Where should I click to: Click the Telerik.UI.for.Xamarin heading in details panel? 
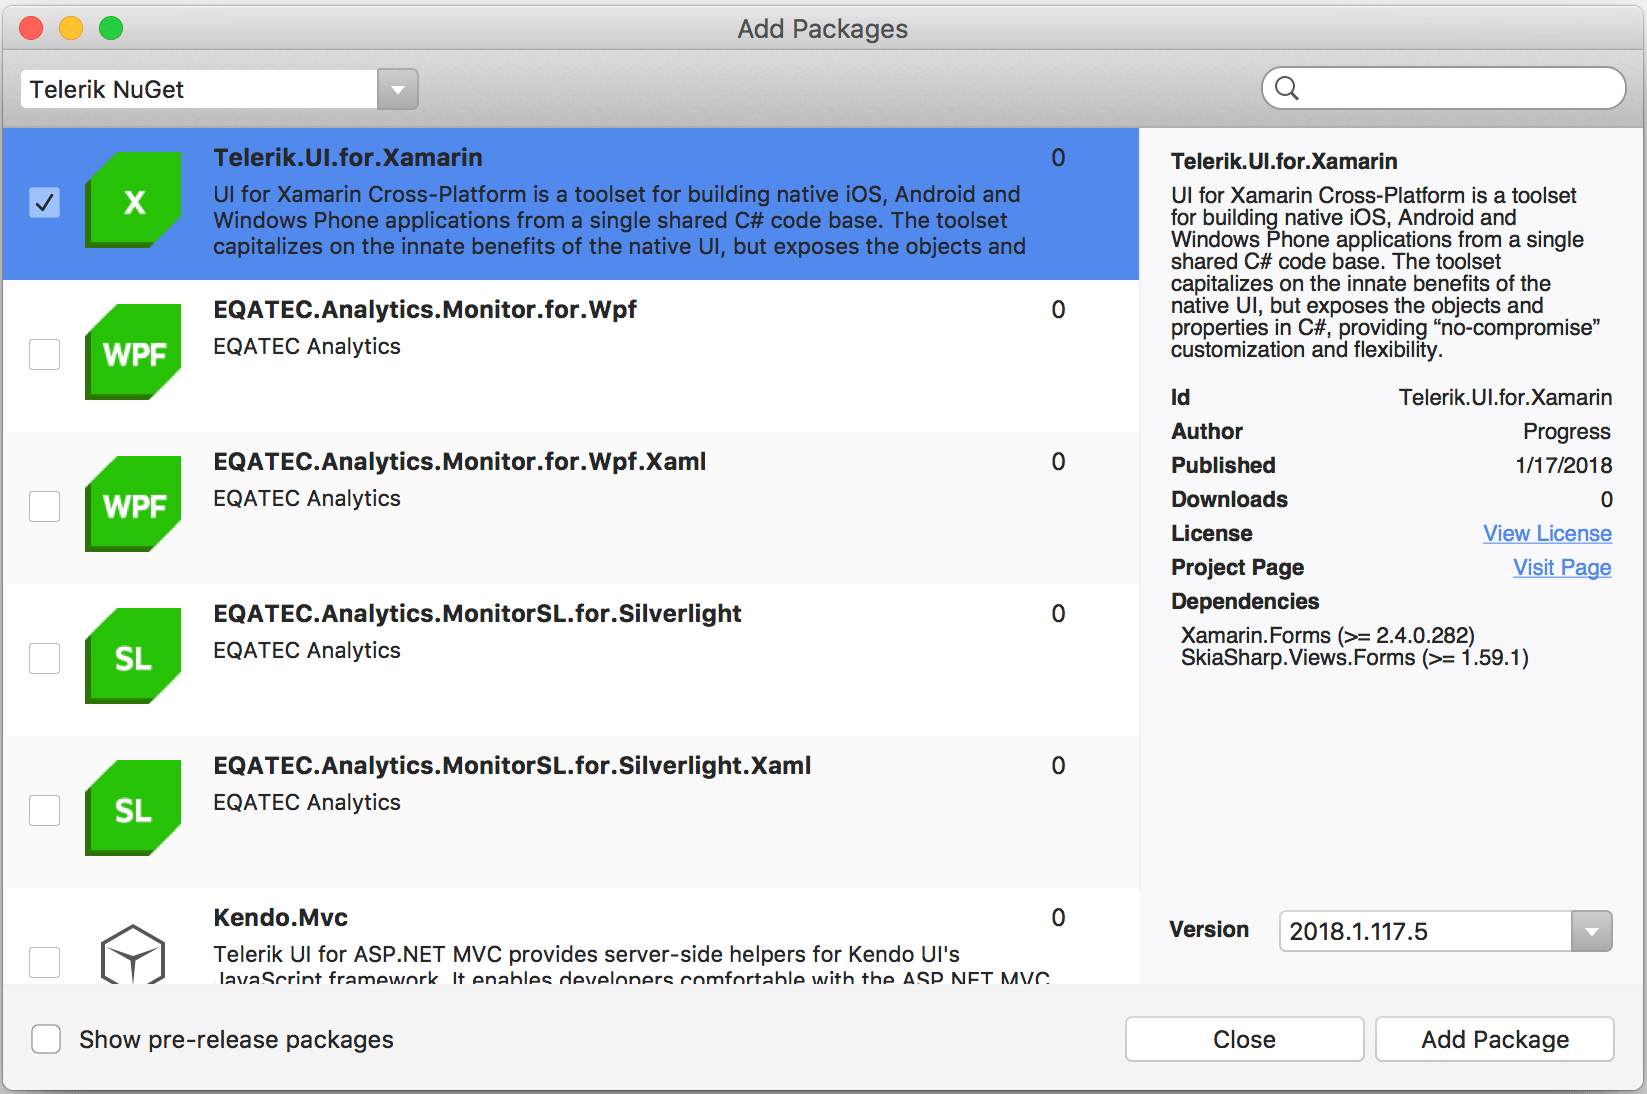pos(1284,162)
